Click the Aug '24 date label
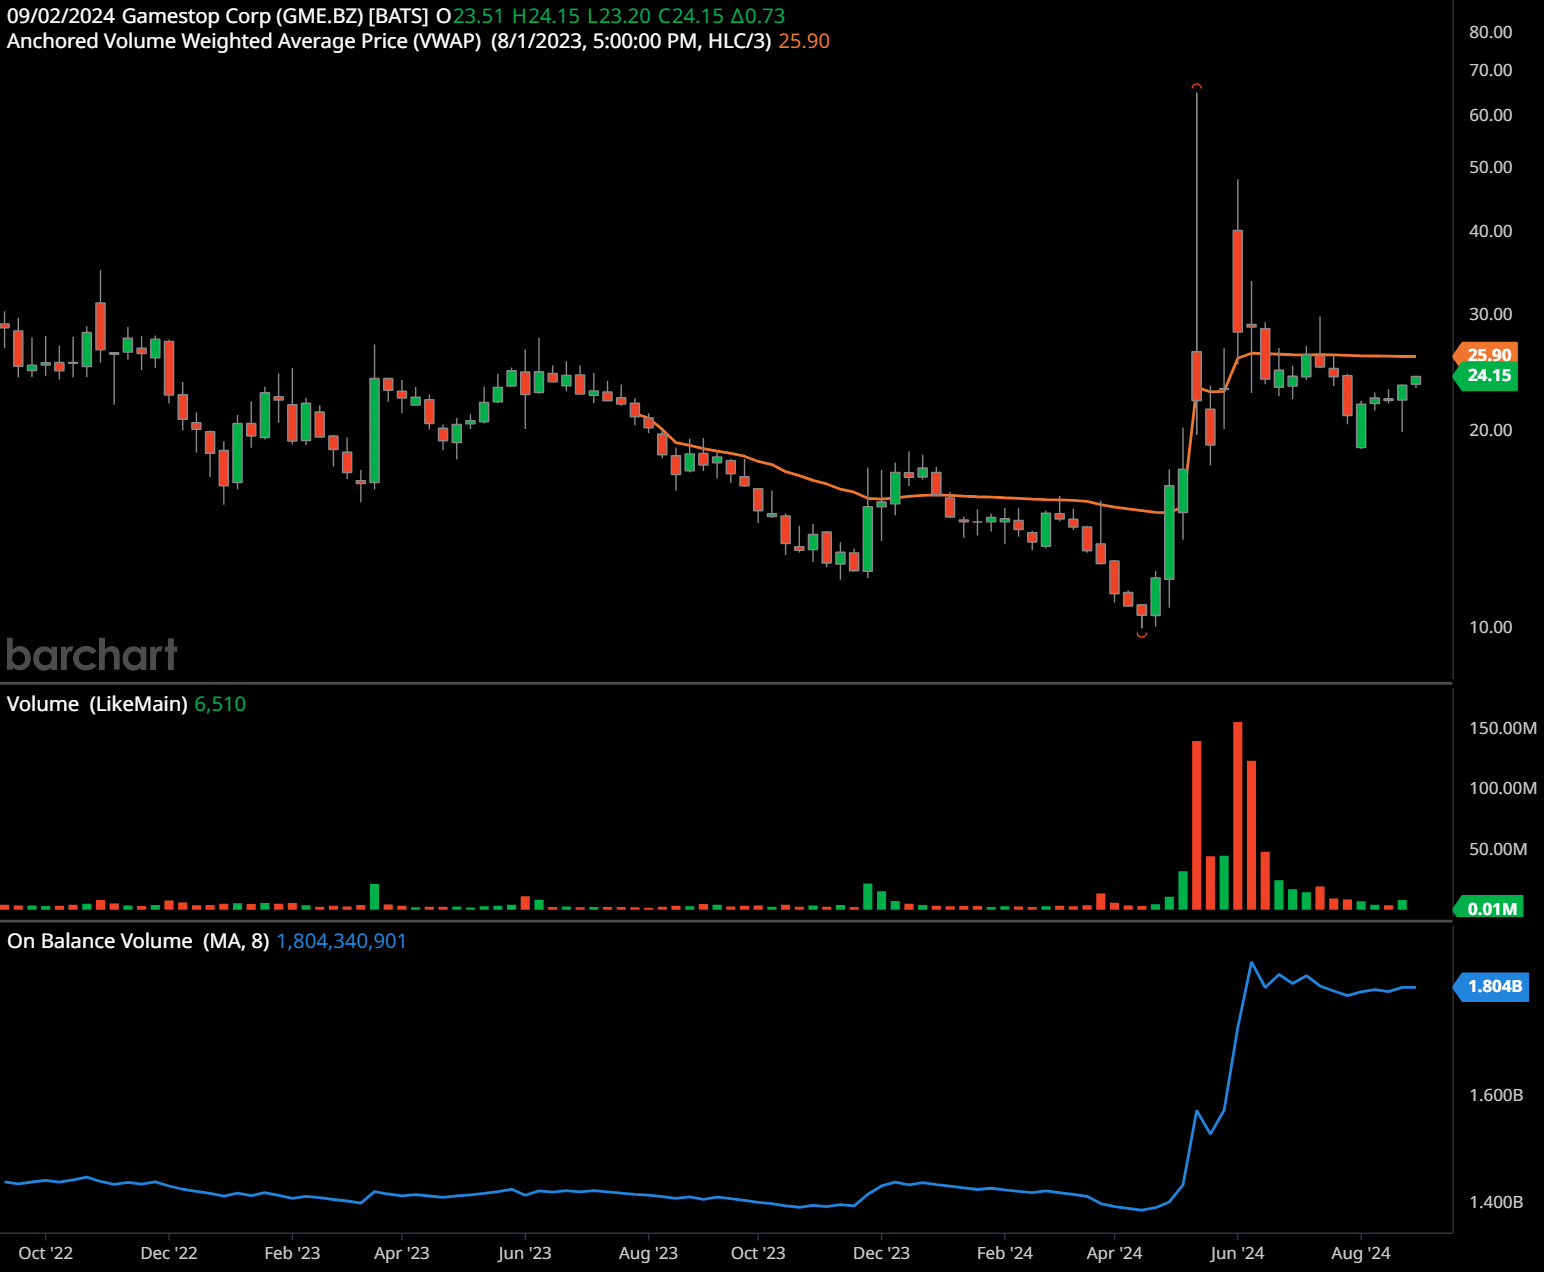Screen dimensions: 1544x1272 [x=1361, y=1253]
